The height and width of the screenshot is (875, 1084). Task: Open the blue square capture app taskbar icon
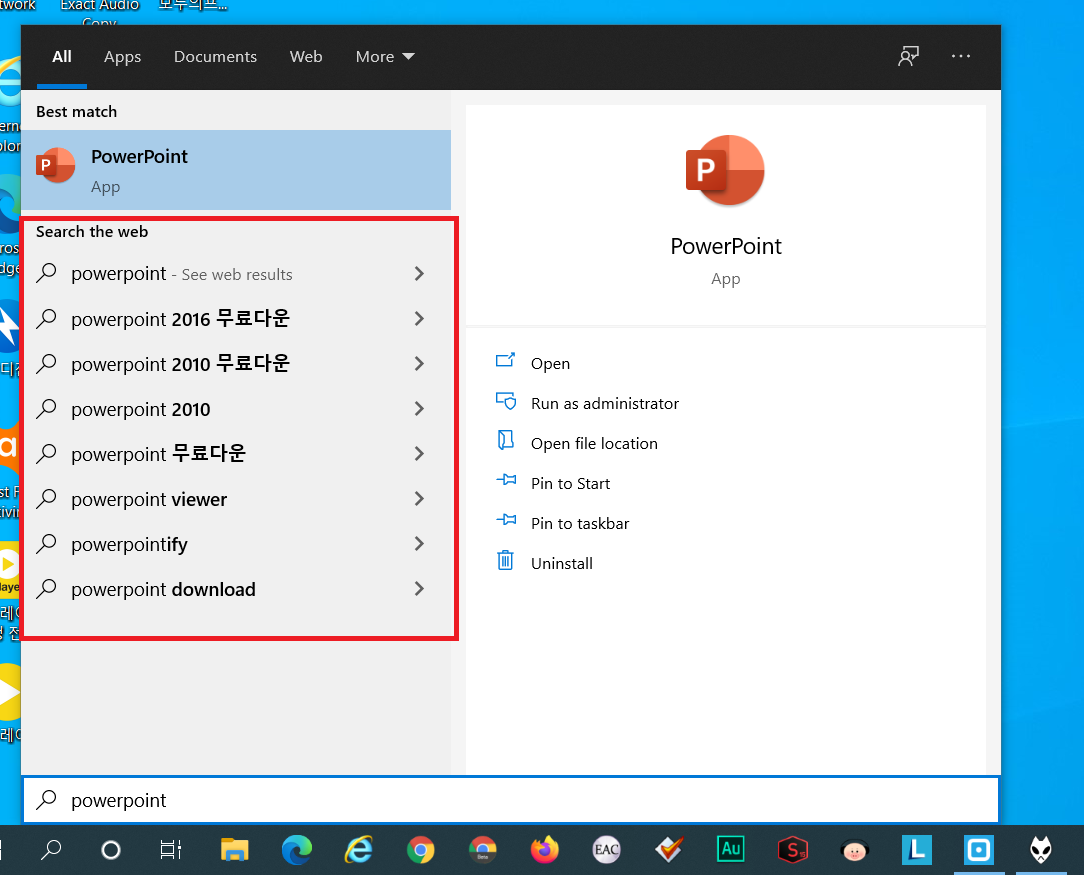point(979,849)
